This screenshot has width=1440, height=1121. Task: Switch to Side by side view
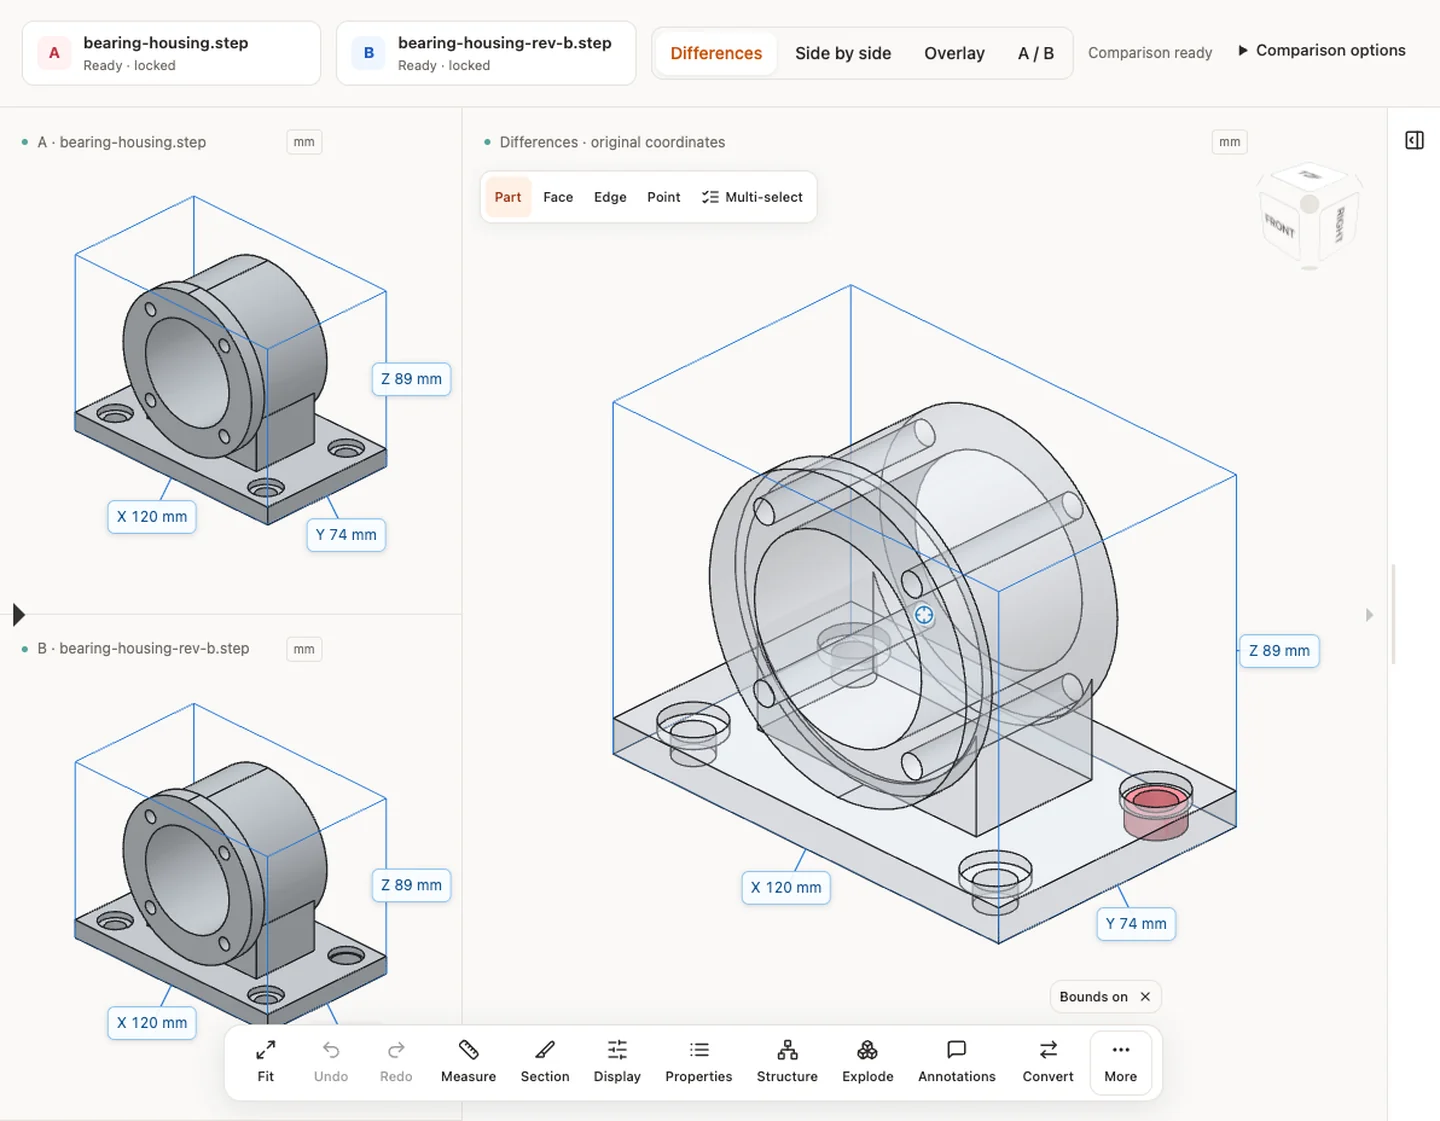(843, 53)
